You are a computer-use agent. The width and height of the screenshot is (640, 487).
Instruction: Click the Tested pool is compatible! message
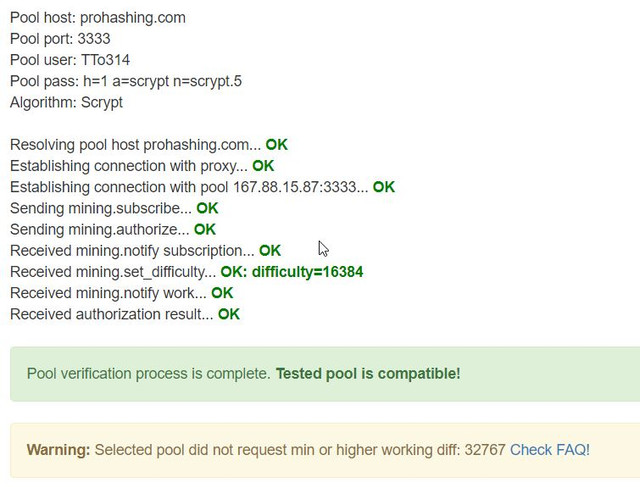tap(368, 374)
